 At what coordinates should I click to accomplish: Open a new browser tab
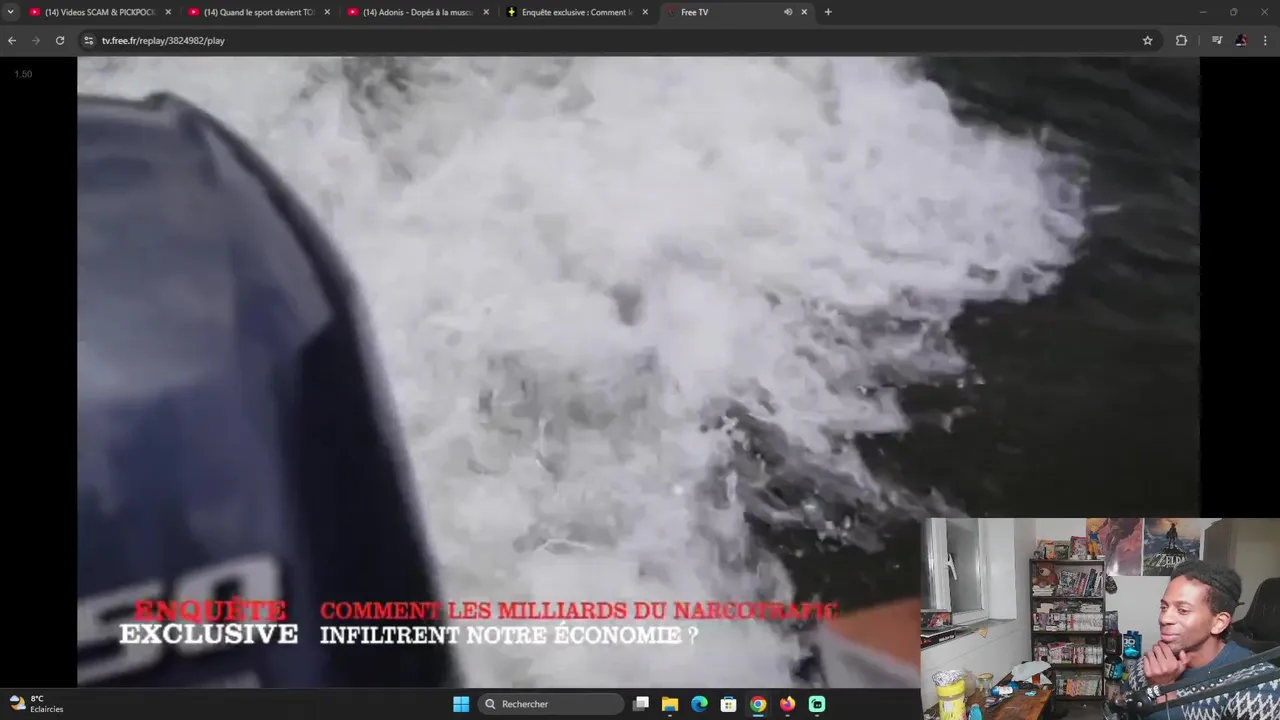click(x=828, y=12)
